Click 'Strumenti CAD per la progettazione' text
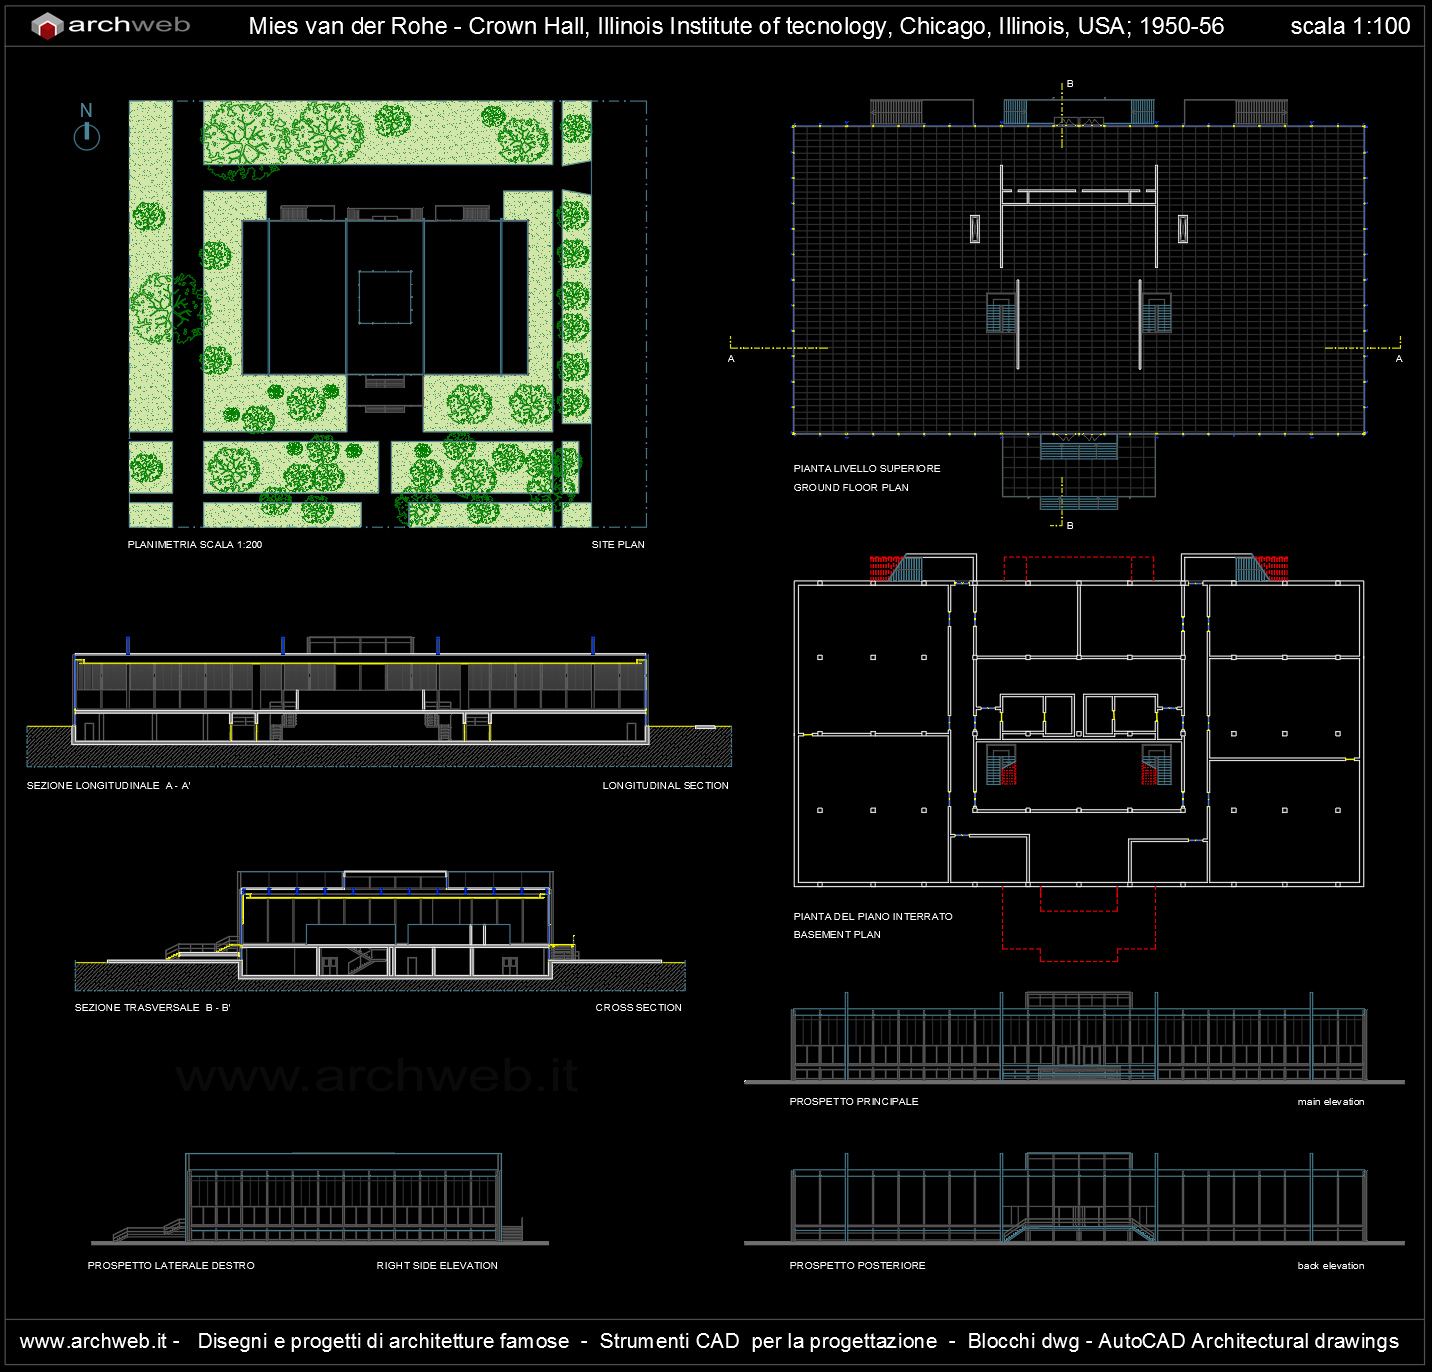This screenshot has width=1432, height=1372. coord(768,1341)
